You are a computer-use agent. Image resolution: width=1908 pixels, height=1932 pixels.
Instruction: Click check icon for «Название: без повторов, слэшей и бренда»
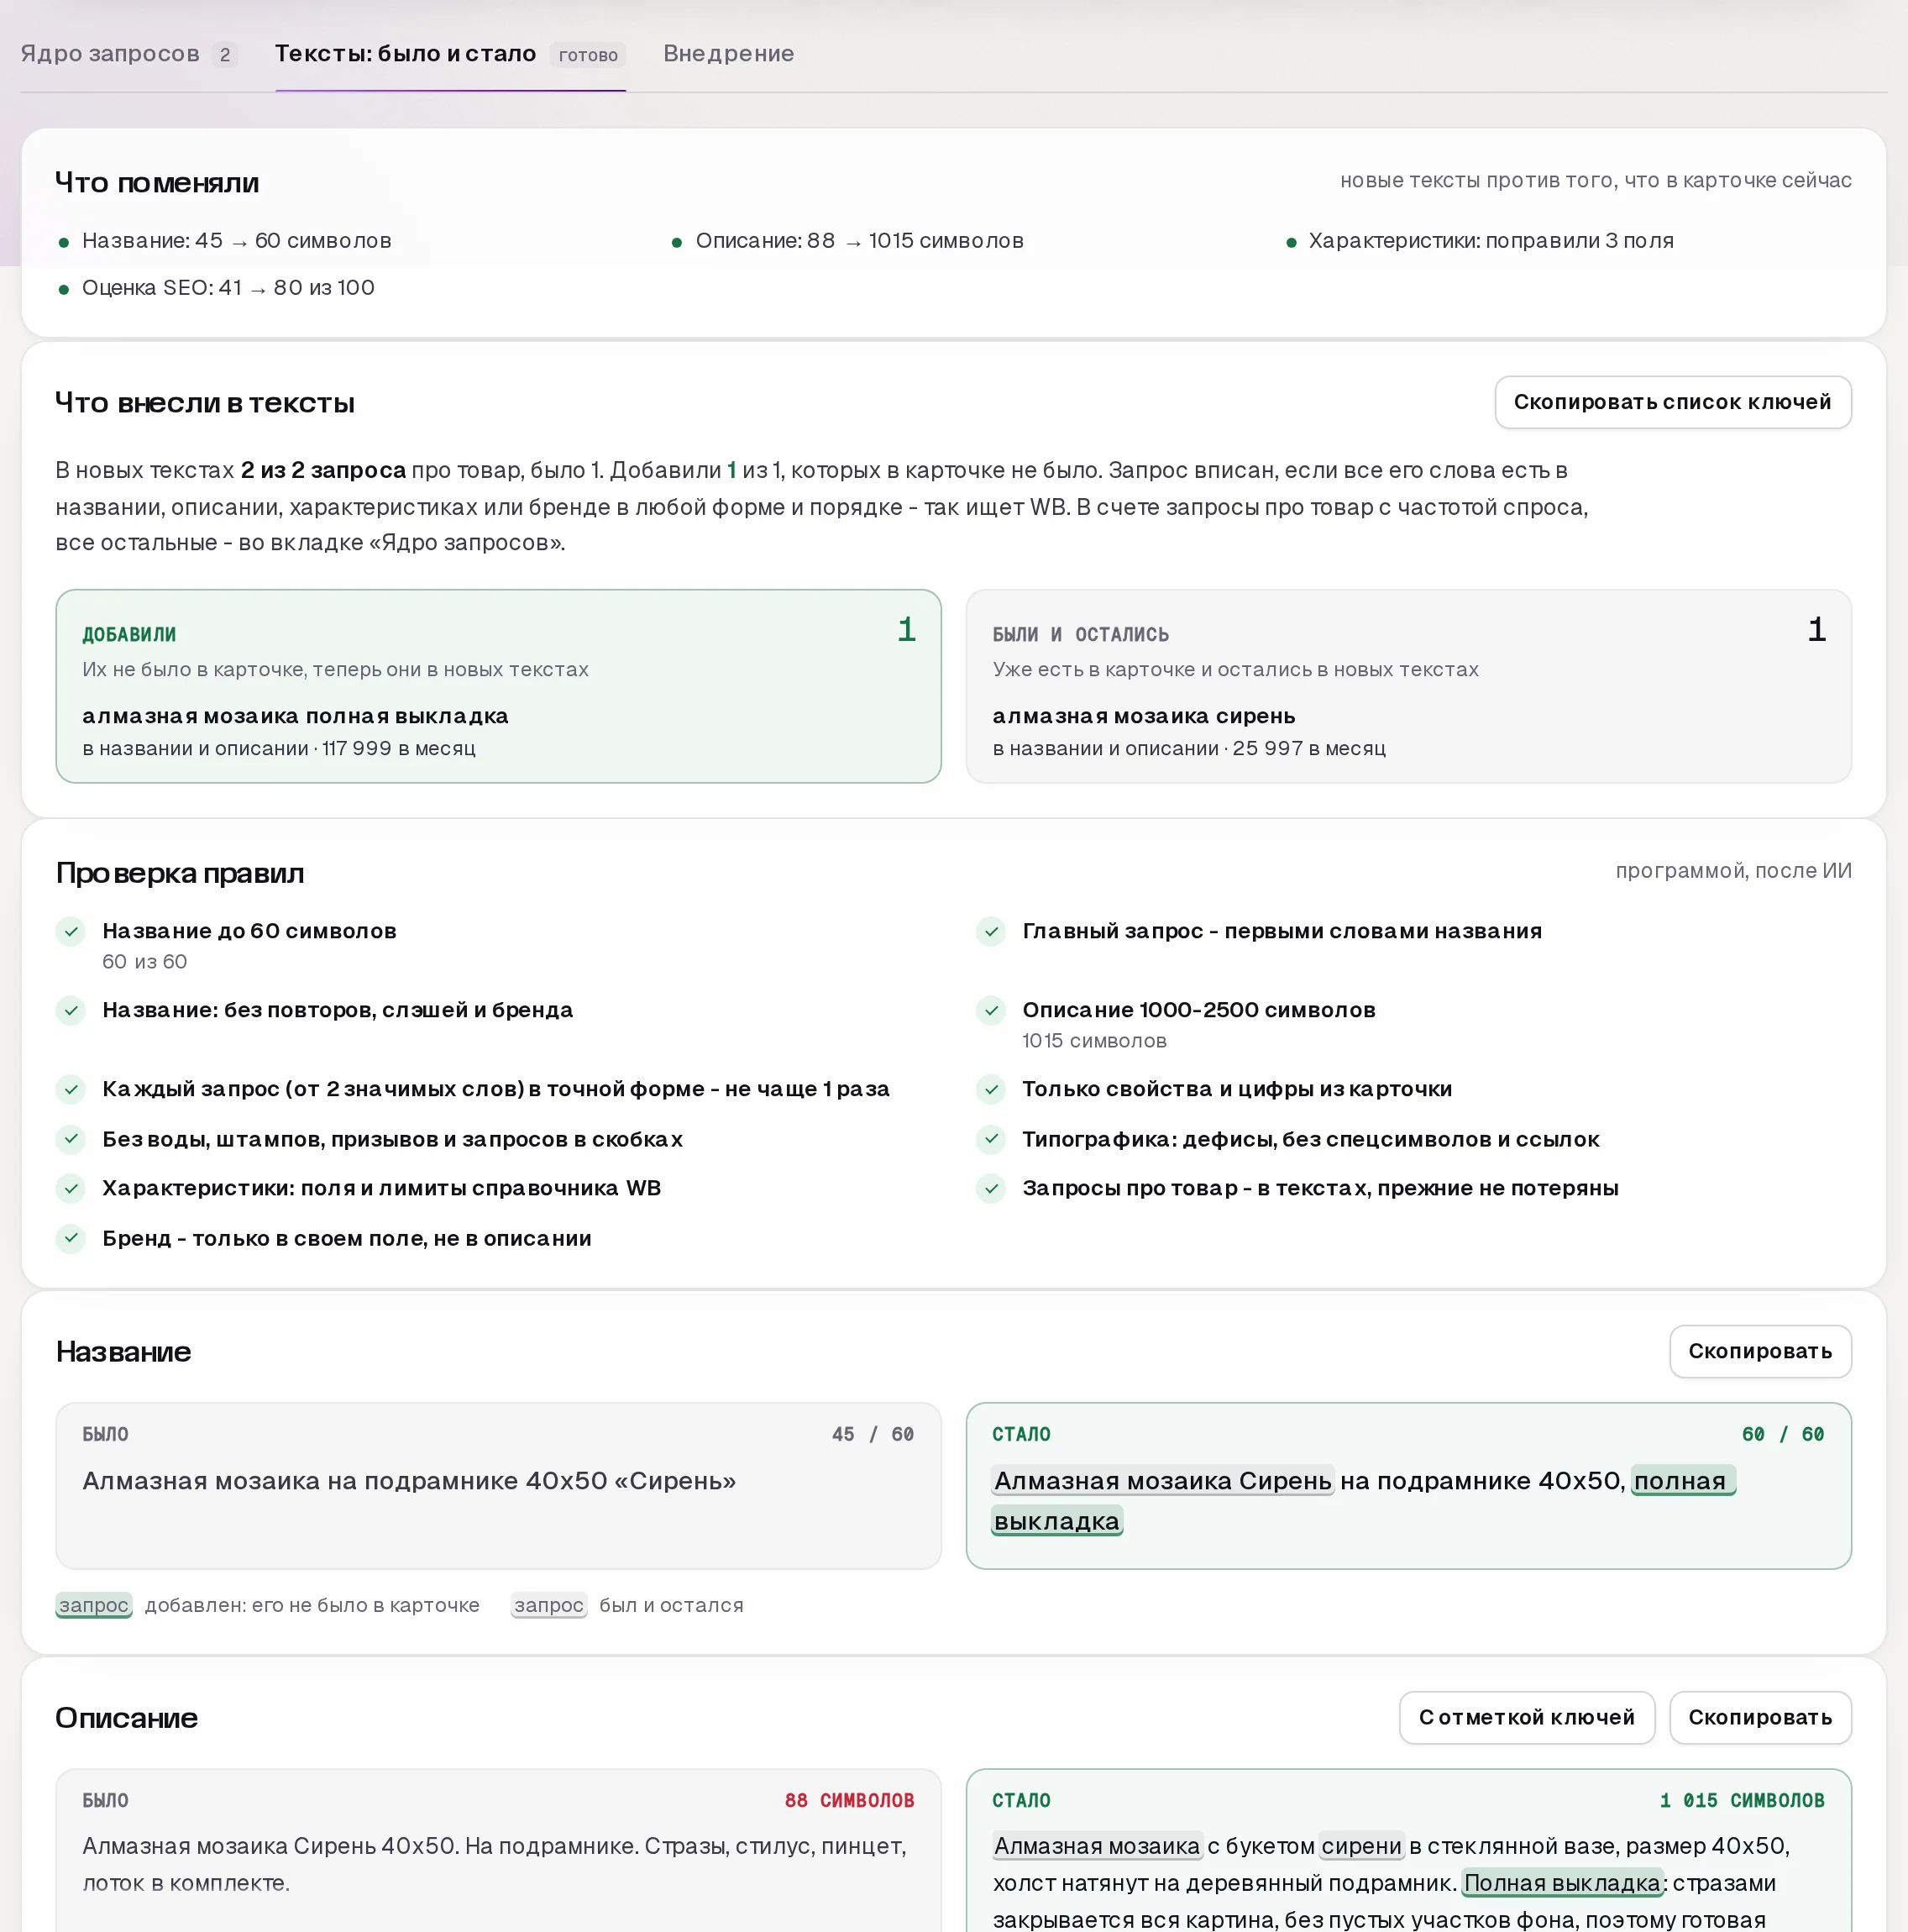point(71,1010)
